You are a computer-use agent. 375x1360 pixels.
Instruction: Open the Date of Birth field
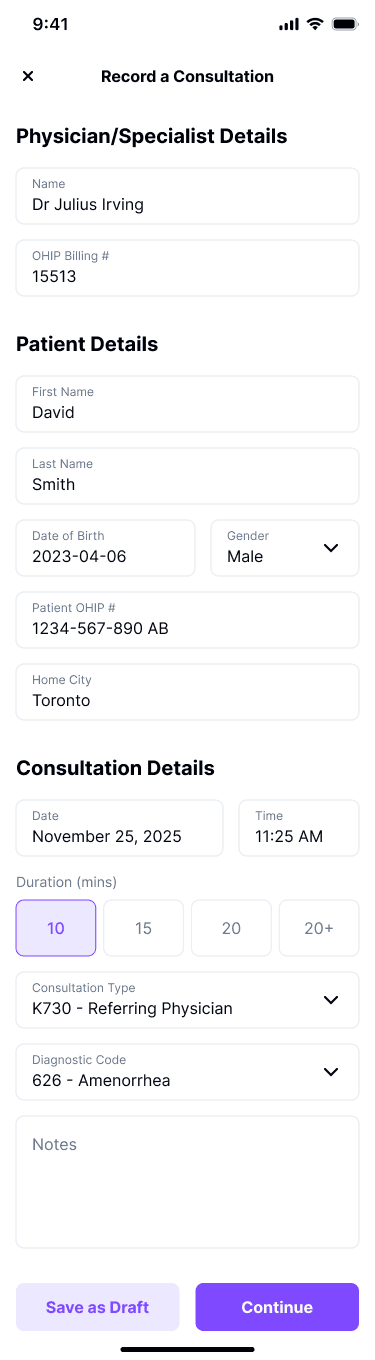tap(105, 548)
